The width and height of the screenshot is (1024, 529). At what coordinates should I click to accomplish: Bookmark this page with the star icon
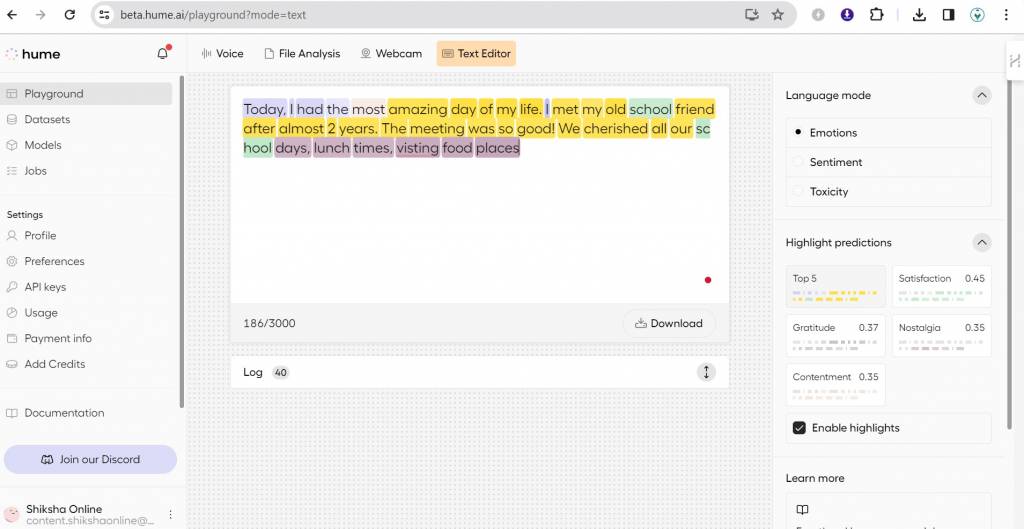778,15
